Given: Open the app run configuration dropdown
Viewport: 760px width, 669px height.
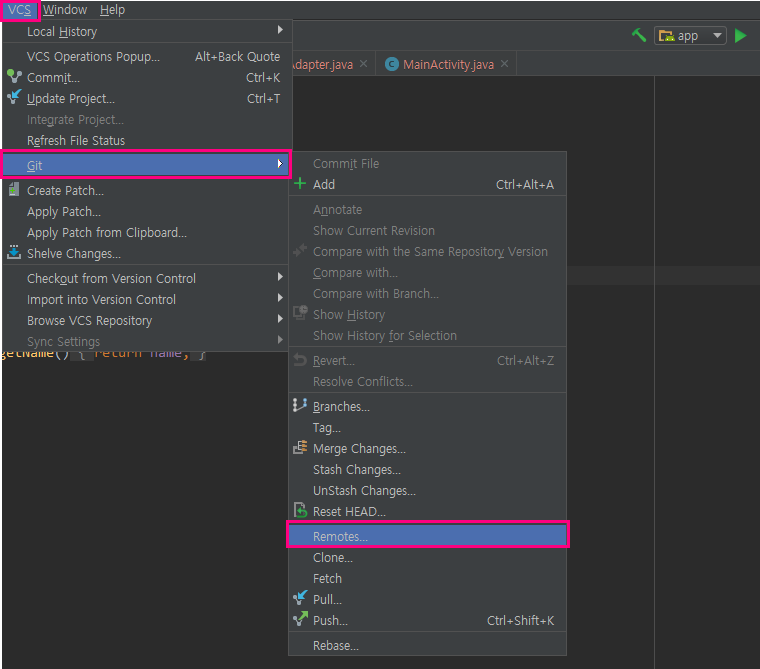Looking at the screenshot, I should point(690,36).
